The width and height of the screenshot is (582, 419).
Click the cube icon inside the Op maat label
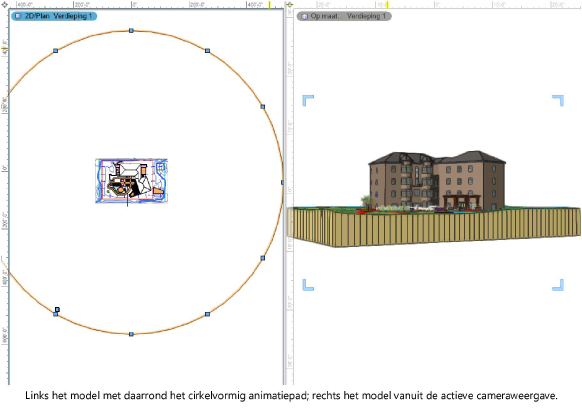pyautogui.click(x=304, y=16)
